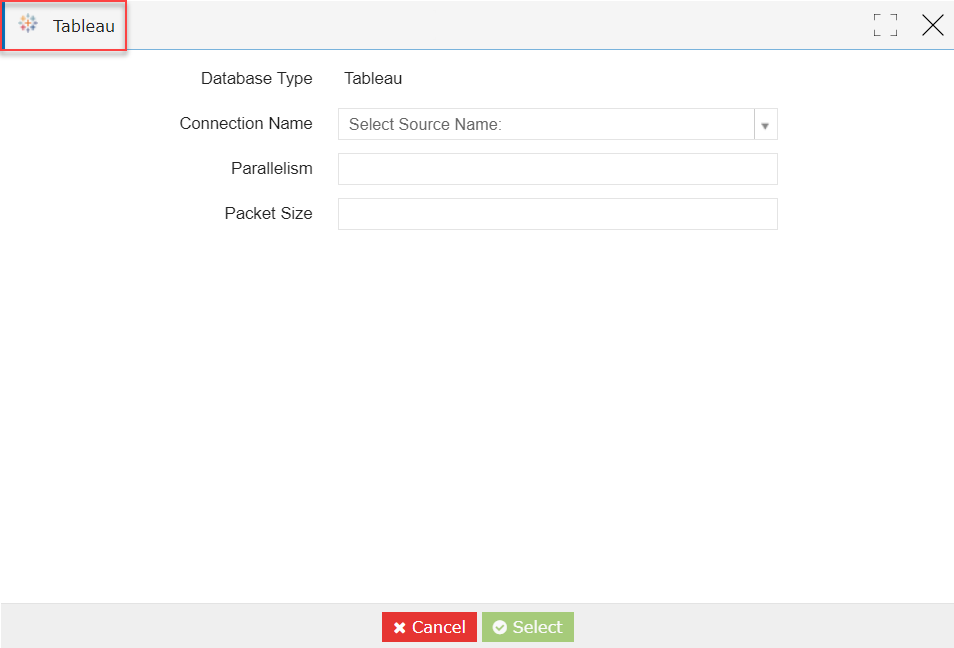Click the Database Type label

coord(256,79)
